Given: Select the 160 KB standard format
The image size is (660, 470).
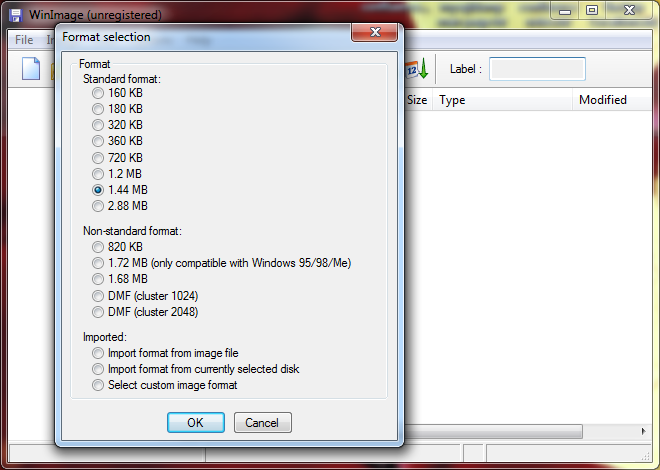Looking at the screenshot, I should [x=98, y=93].
